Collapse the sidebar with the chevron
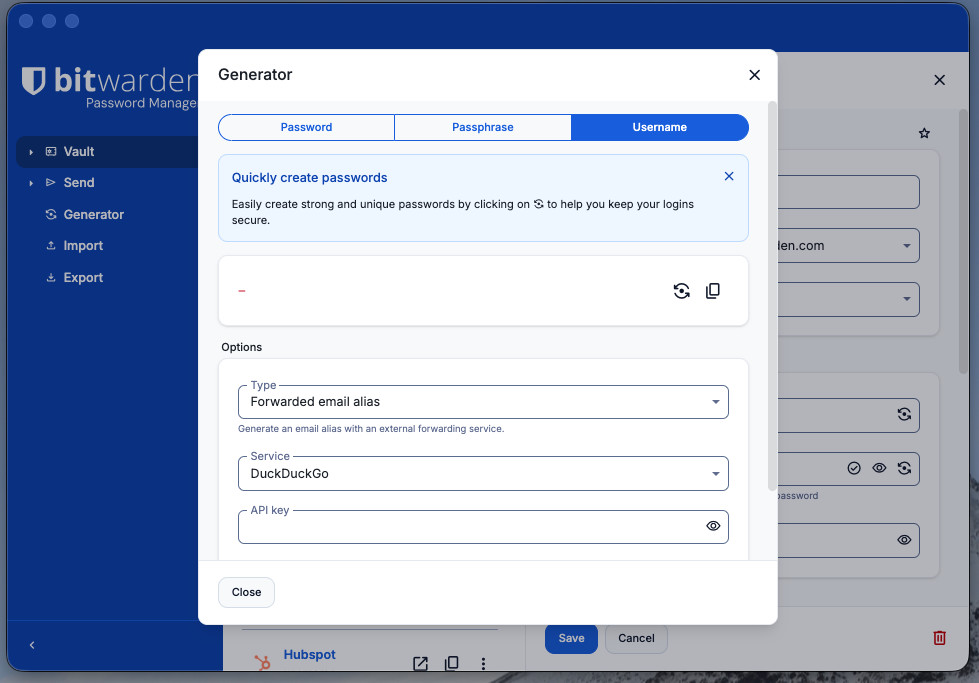The image size is (979, 683). [x=32, y=645]
